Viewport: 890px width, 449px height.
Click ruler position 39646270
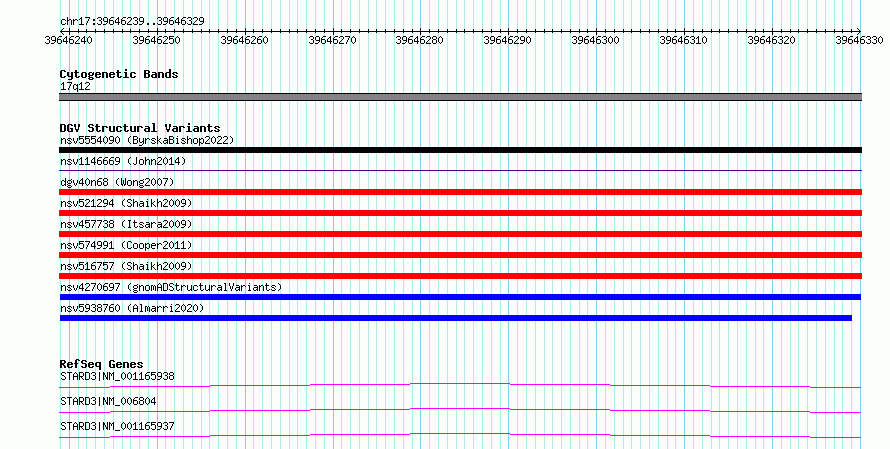tap(333, 40)
